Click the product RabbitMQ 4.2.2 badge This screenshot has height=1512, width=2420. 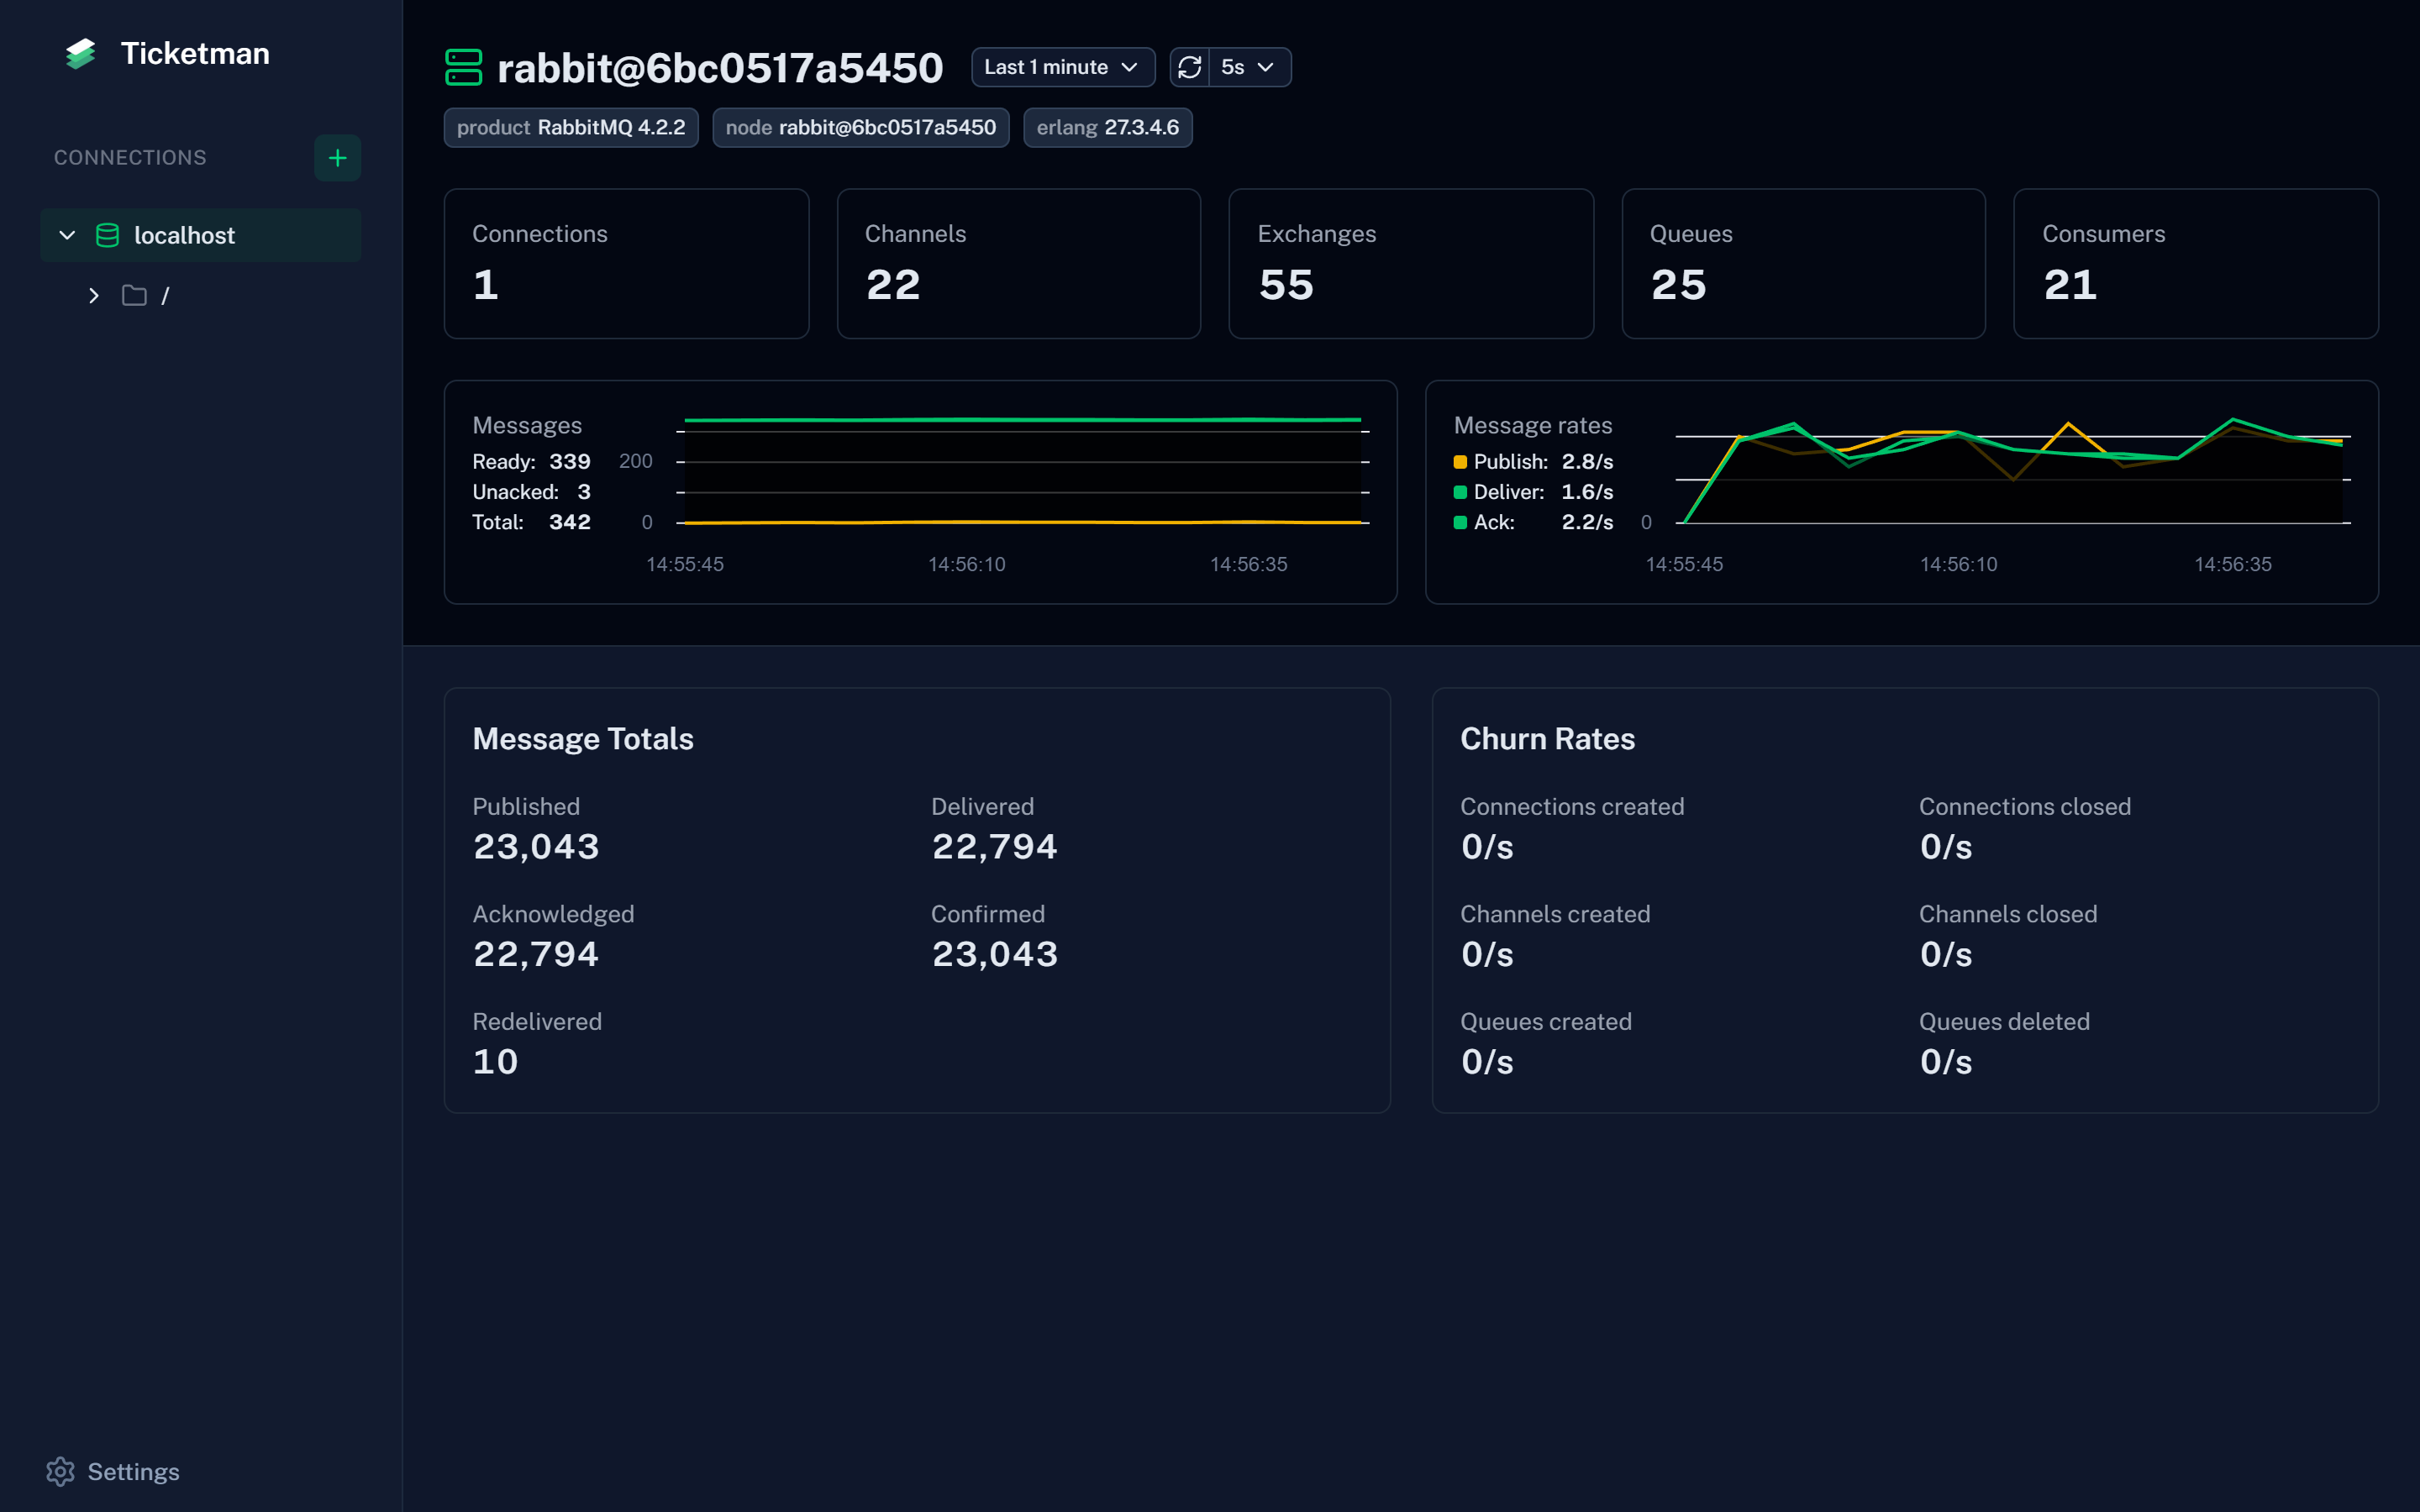[571, 128]
